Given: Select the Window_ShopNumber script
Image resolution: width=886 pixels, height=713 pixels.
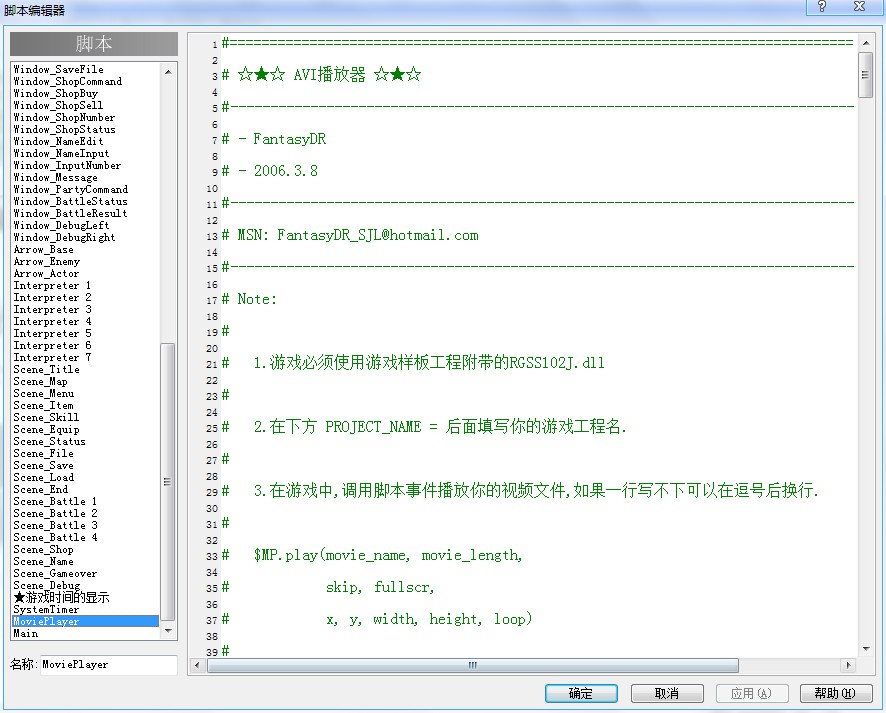Looking at the screenshot, I should 85,118.
